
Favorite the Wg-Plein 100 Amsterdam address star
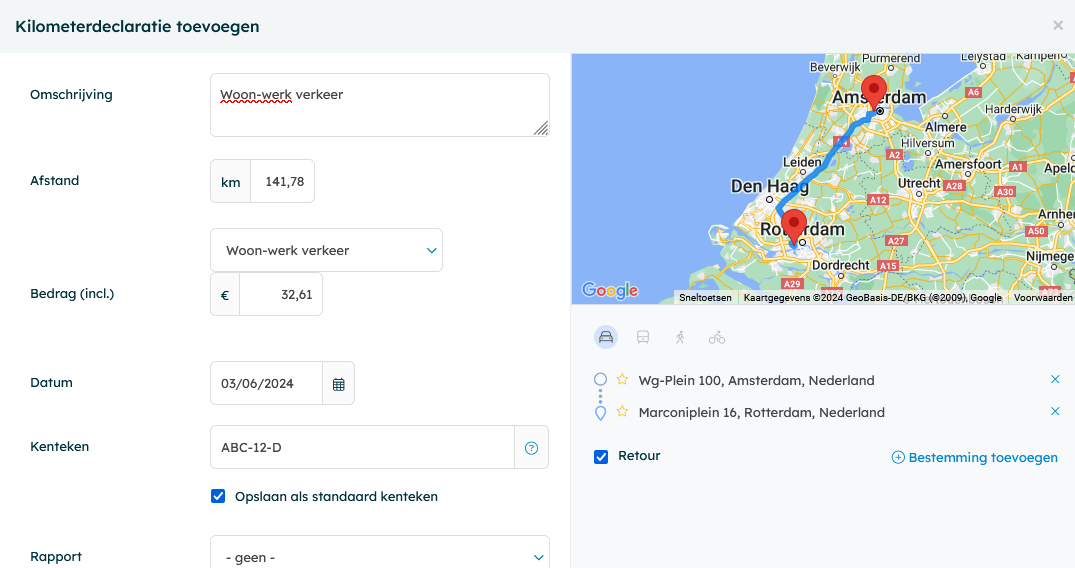(622, 380)
